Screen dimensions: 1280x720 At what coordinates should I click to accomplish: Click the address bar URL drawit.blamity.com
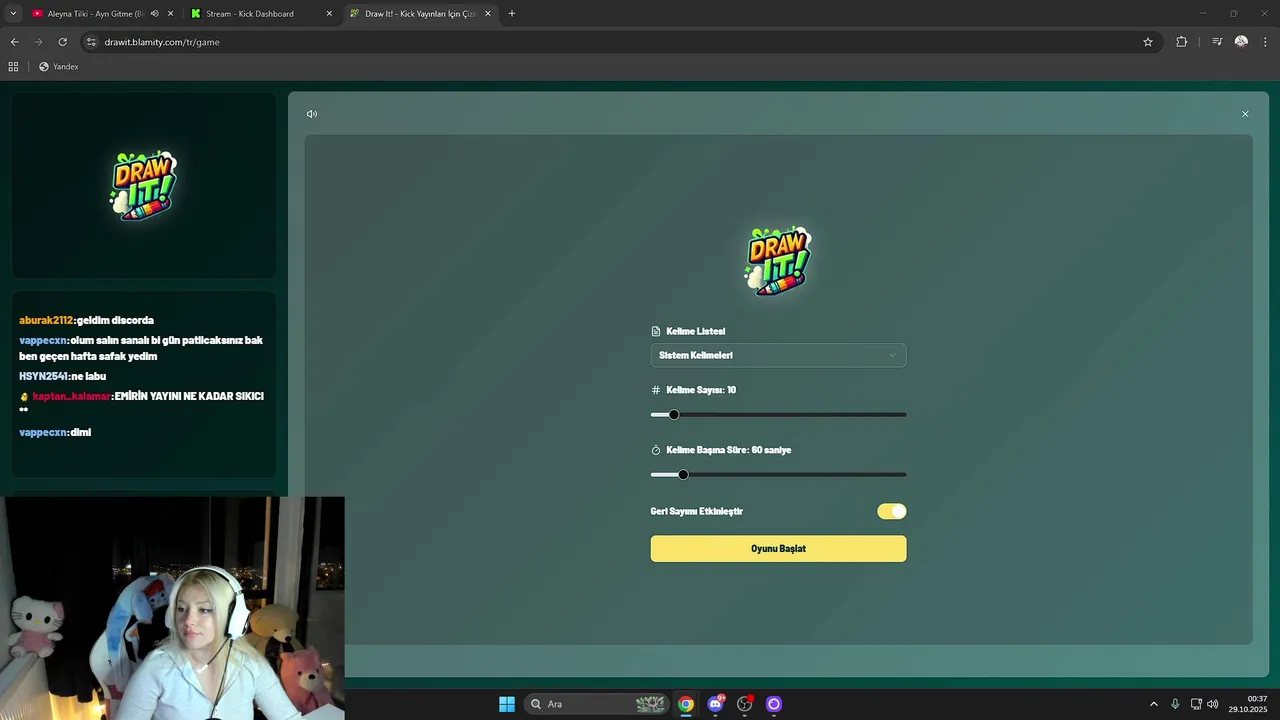click(x=162, y=42)
